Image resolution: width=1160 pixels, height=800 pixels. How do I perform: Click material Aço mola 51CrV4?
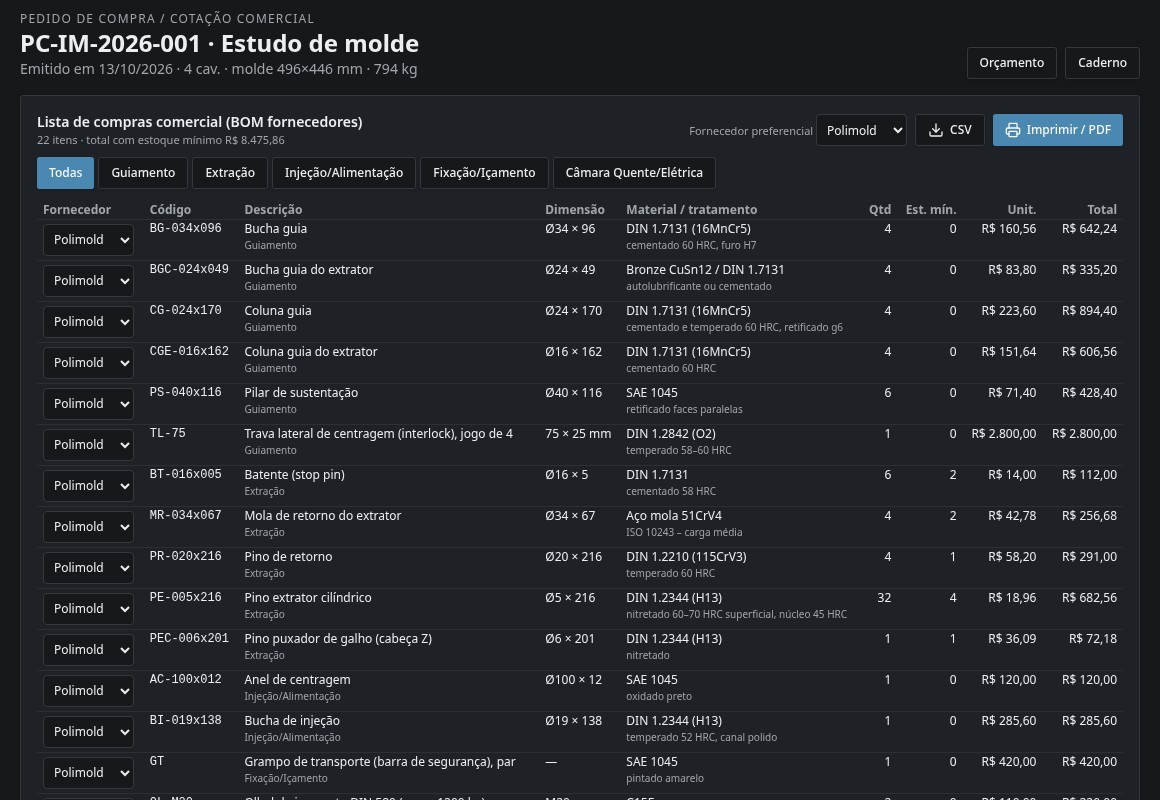[674, 516]
